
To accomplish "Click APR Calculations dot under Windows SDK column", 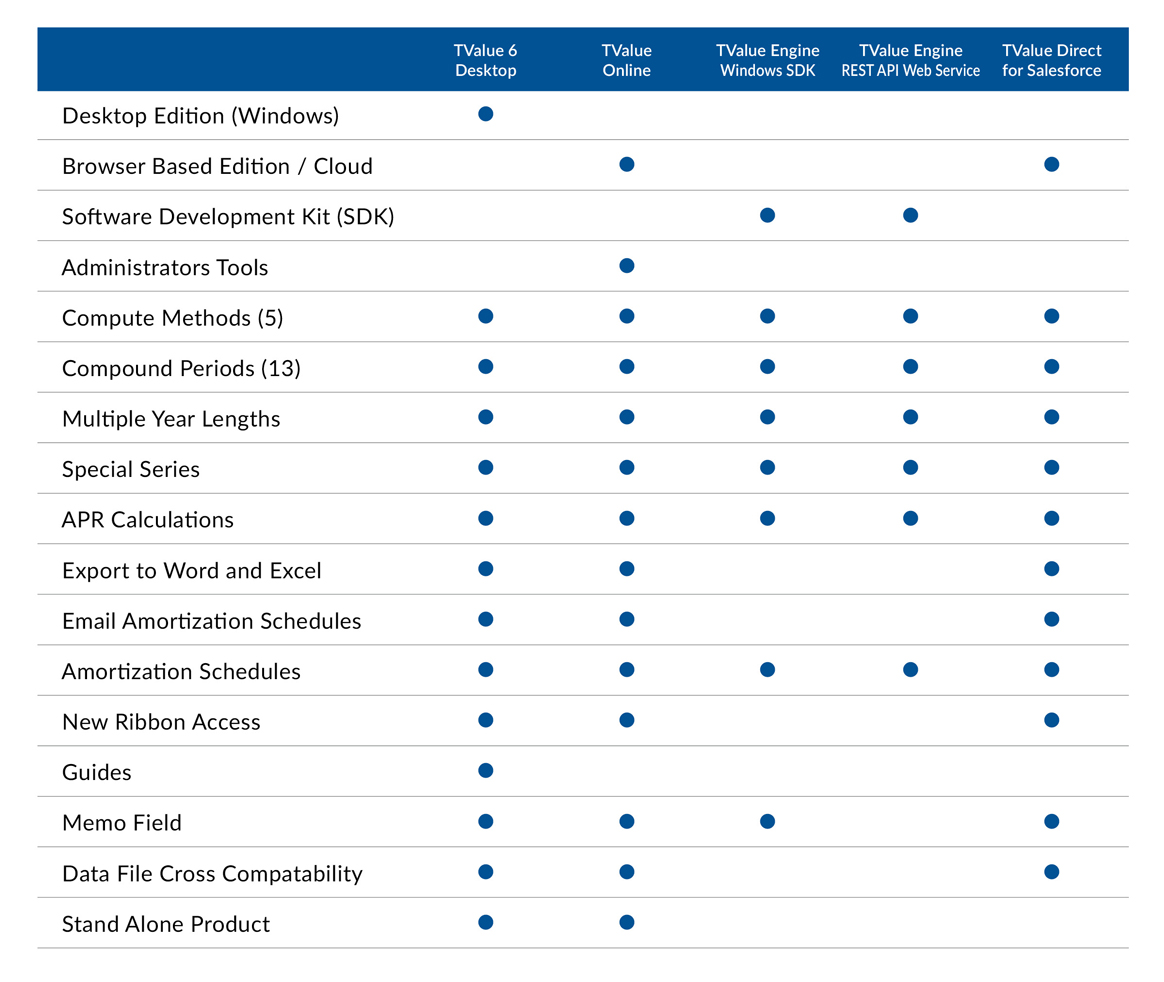I will (768, 518).
